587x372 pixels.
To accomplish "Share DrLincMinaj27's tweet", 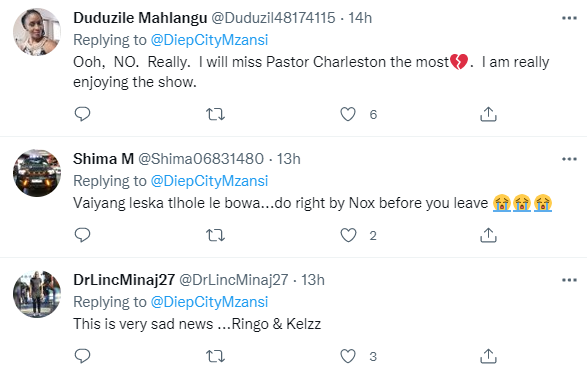I will tap(488, 356).
